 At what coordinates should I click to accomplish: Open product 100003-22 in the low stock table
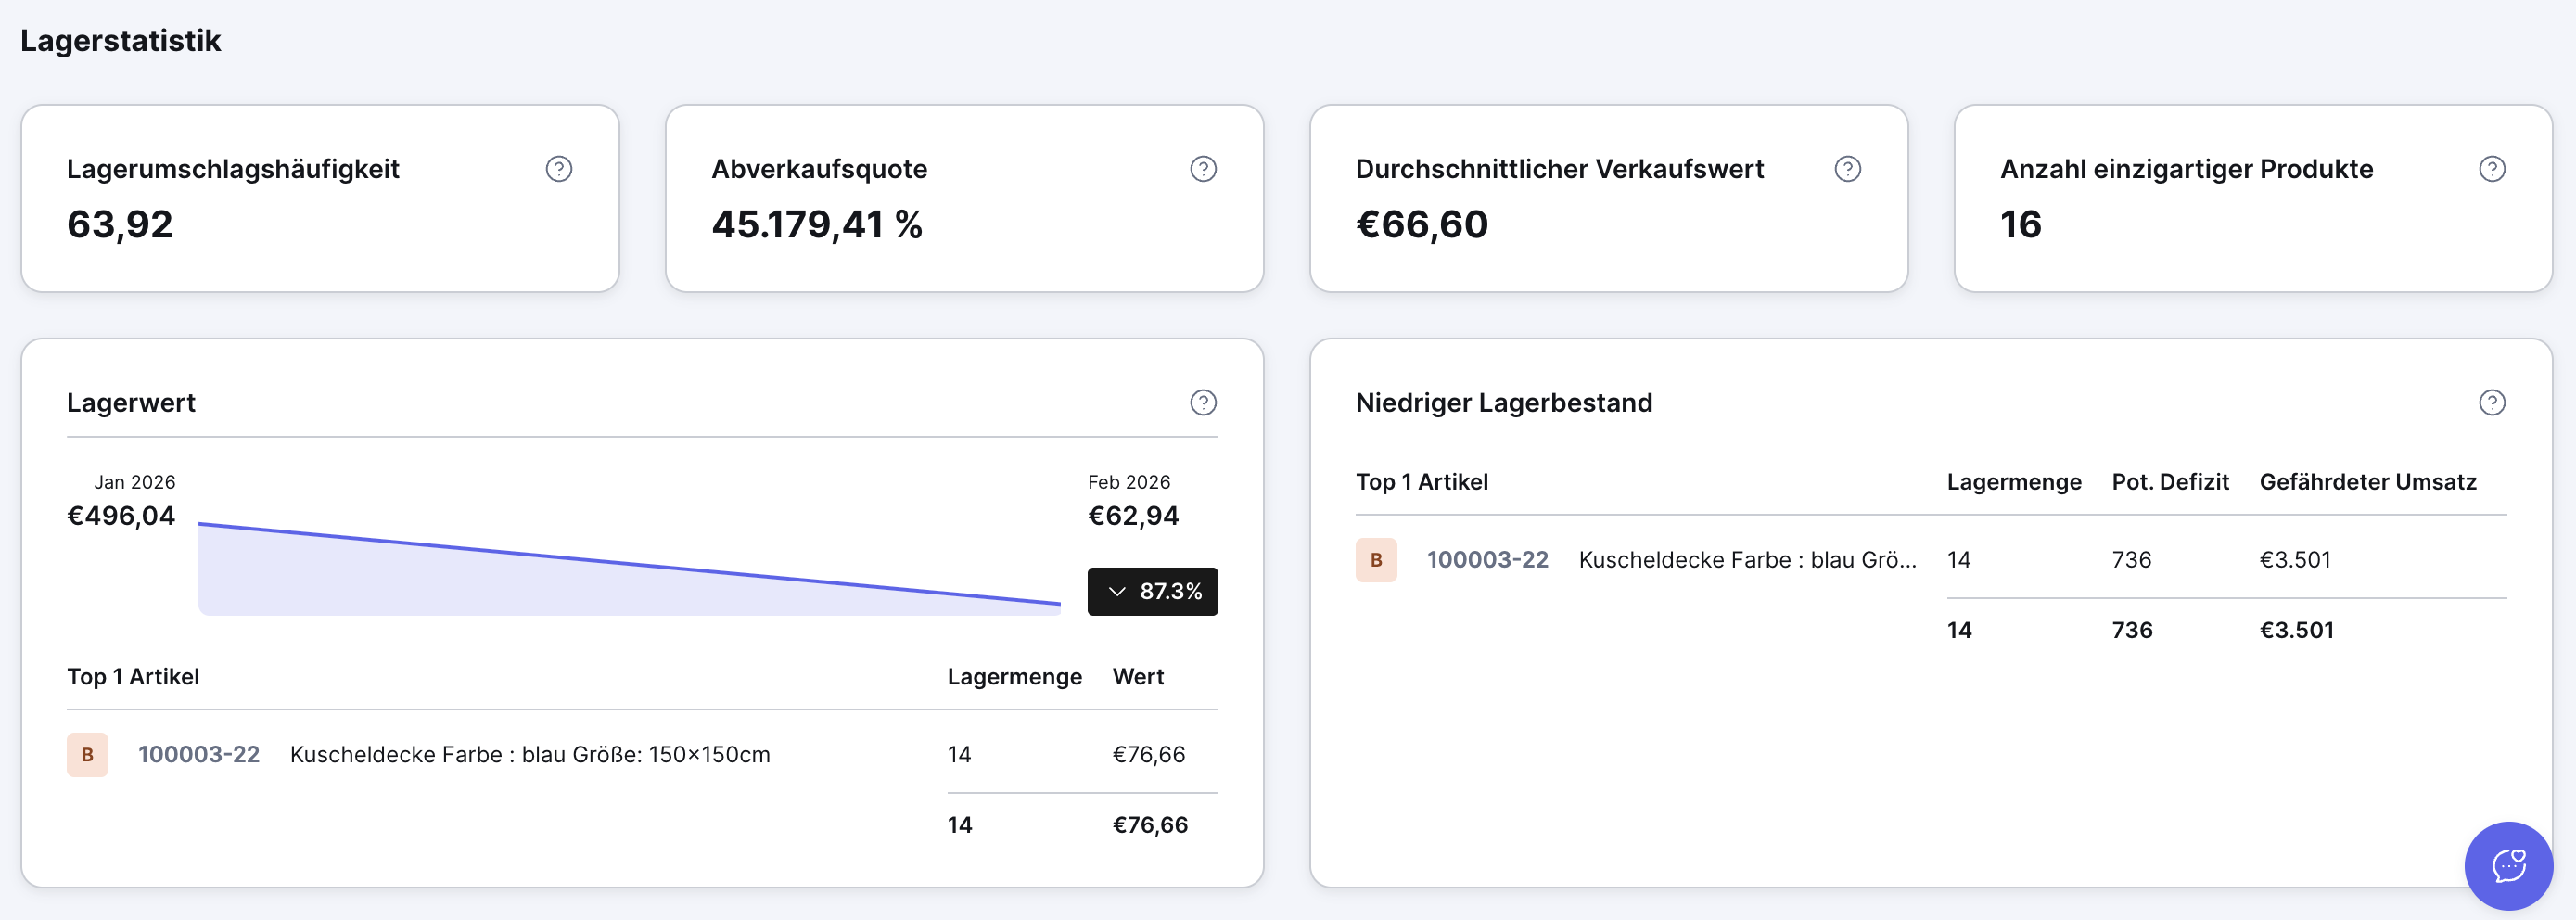[1487, 560]
